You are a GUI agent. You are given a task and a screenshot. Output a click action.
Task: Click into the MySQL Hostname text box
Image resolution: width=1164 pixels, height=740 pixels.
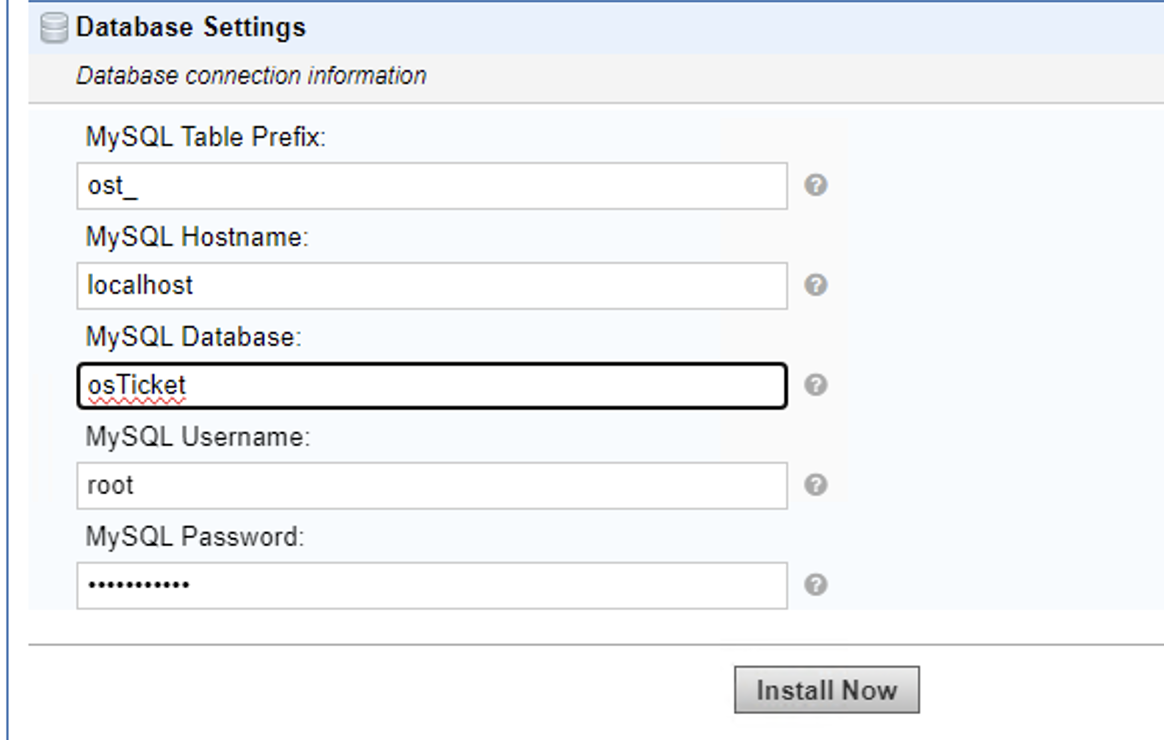coord(431,286)
